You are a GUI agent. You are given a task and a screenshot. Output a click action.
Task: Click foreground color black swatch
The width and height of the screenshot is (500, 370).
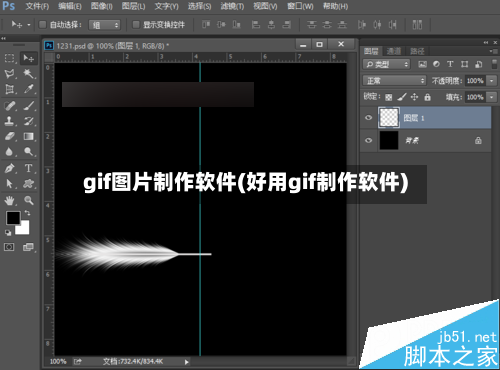pos(12,217)
